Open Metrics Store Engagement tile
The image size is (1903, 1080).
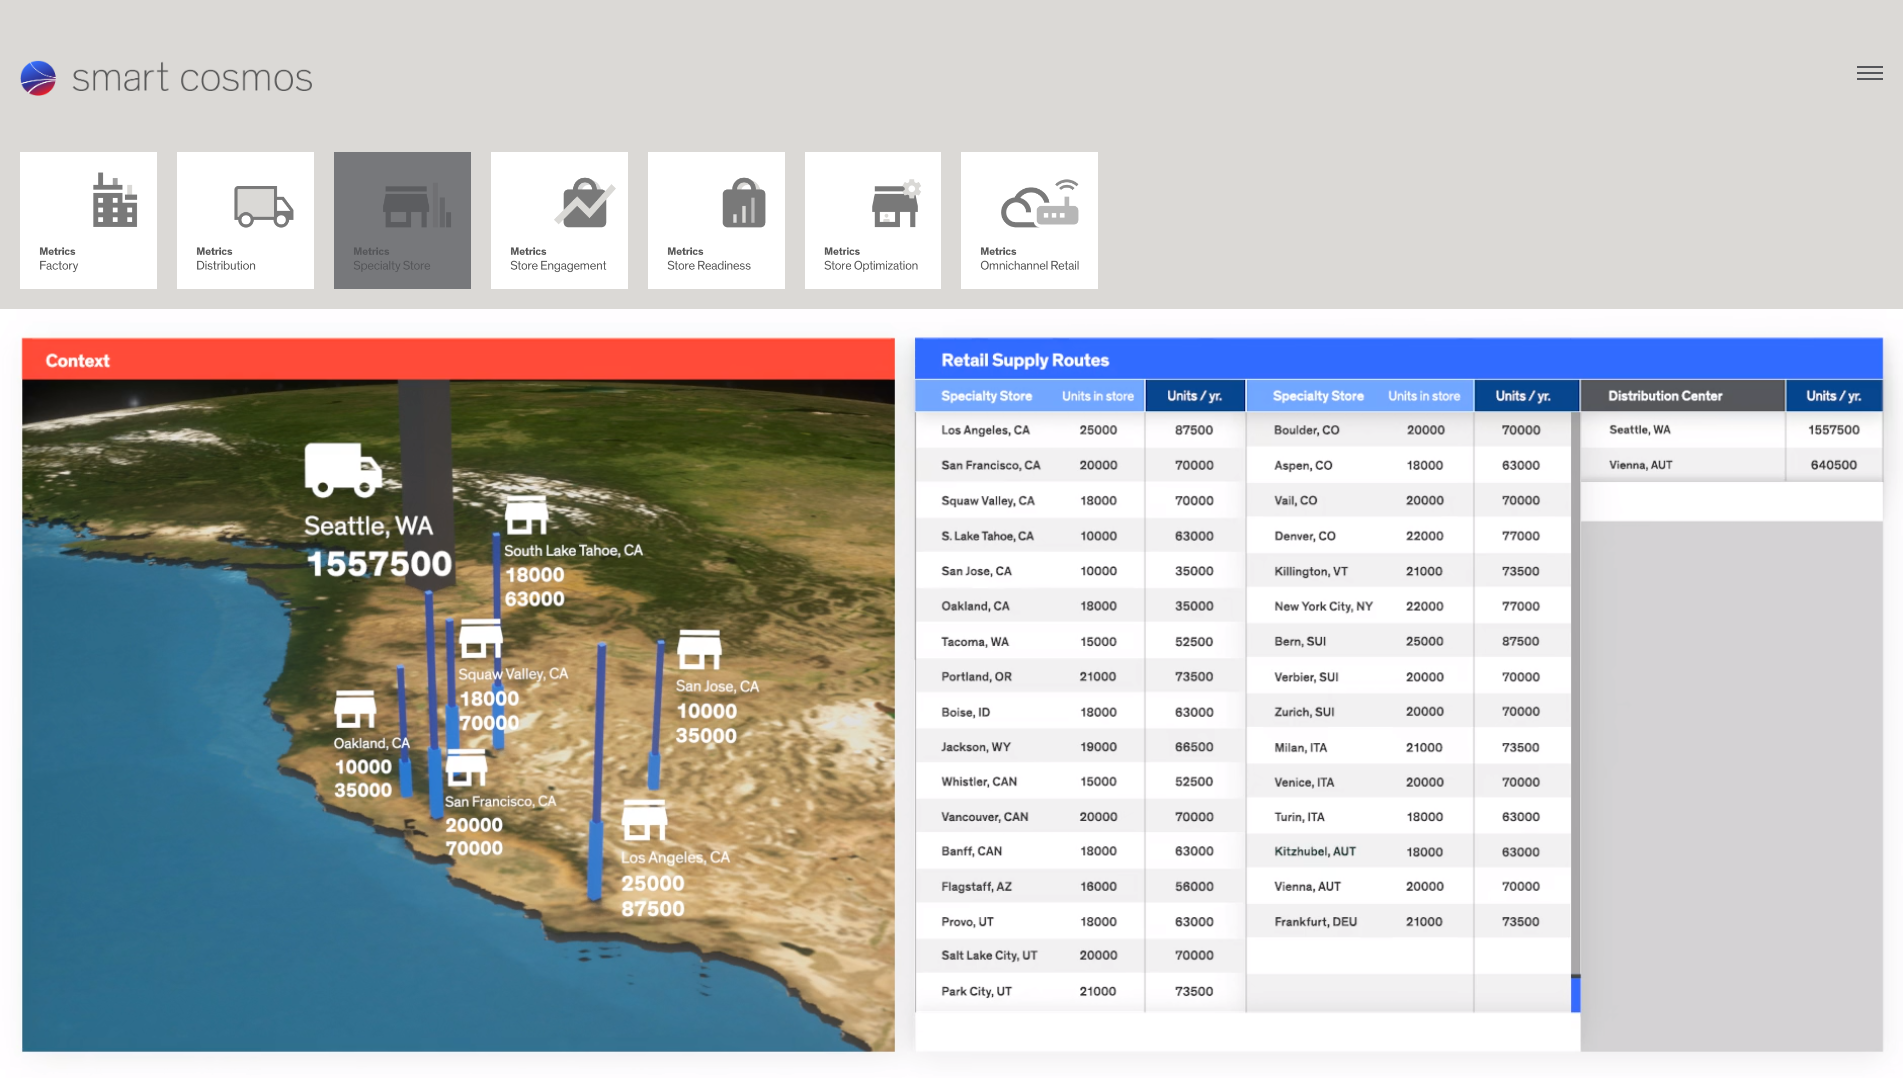[559, 220]
